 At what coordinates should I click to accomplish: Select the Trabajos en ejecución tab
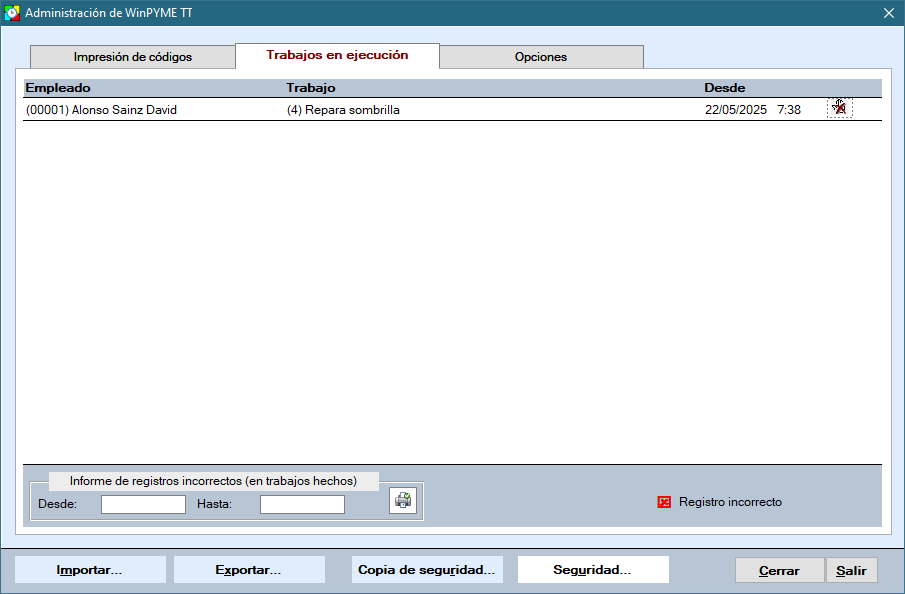pos(337,56)
